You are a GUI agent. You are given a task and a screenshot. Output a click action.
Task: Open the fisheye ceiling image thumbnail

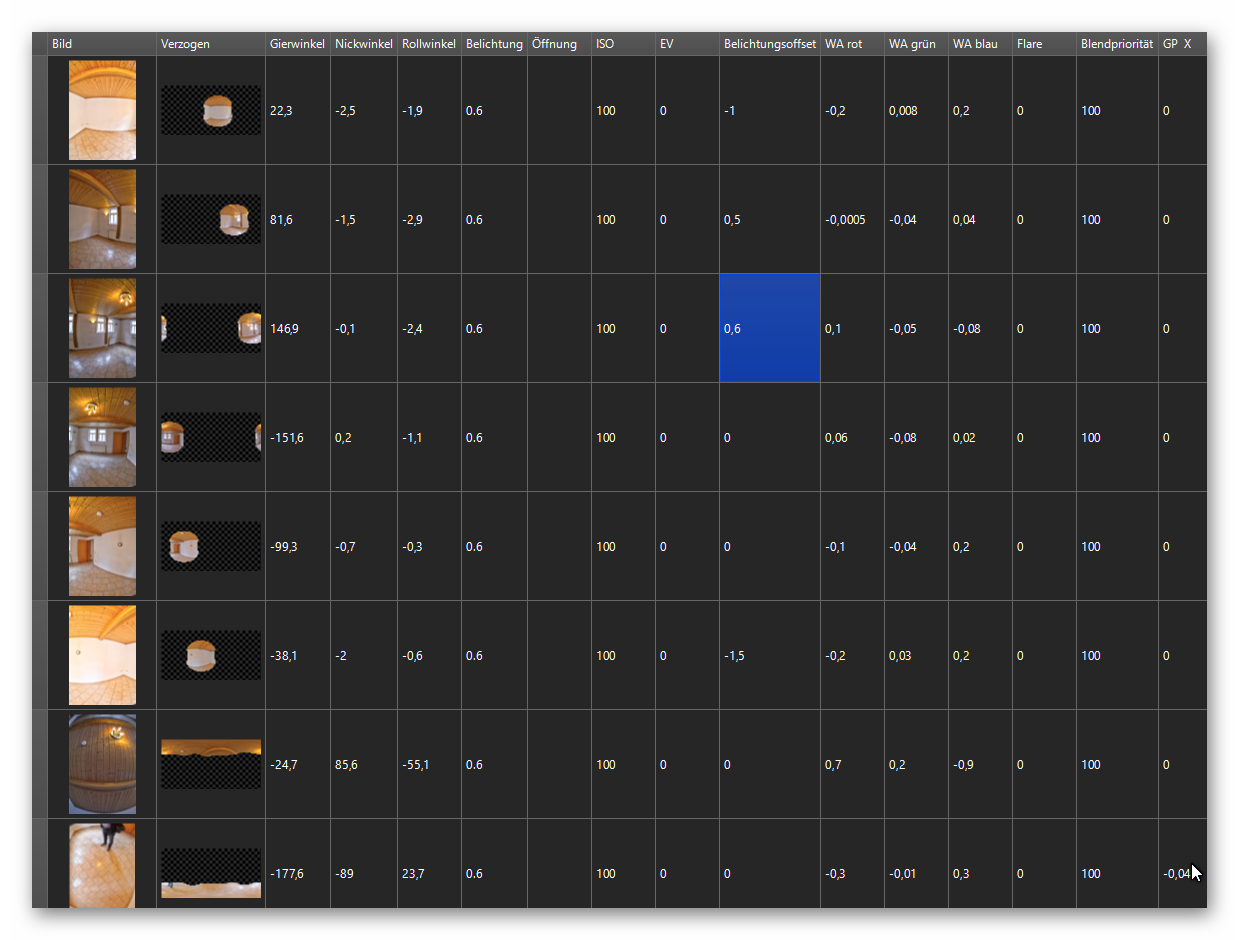pyautogui.click(x=102, y=764)
